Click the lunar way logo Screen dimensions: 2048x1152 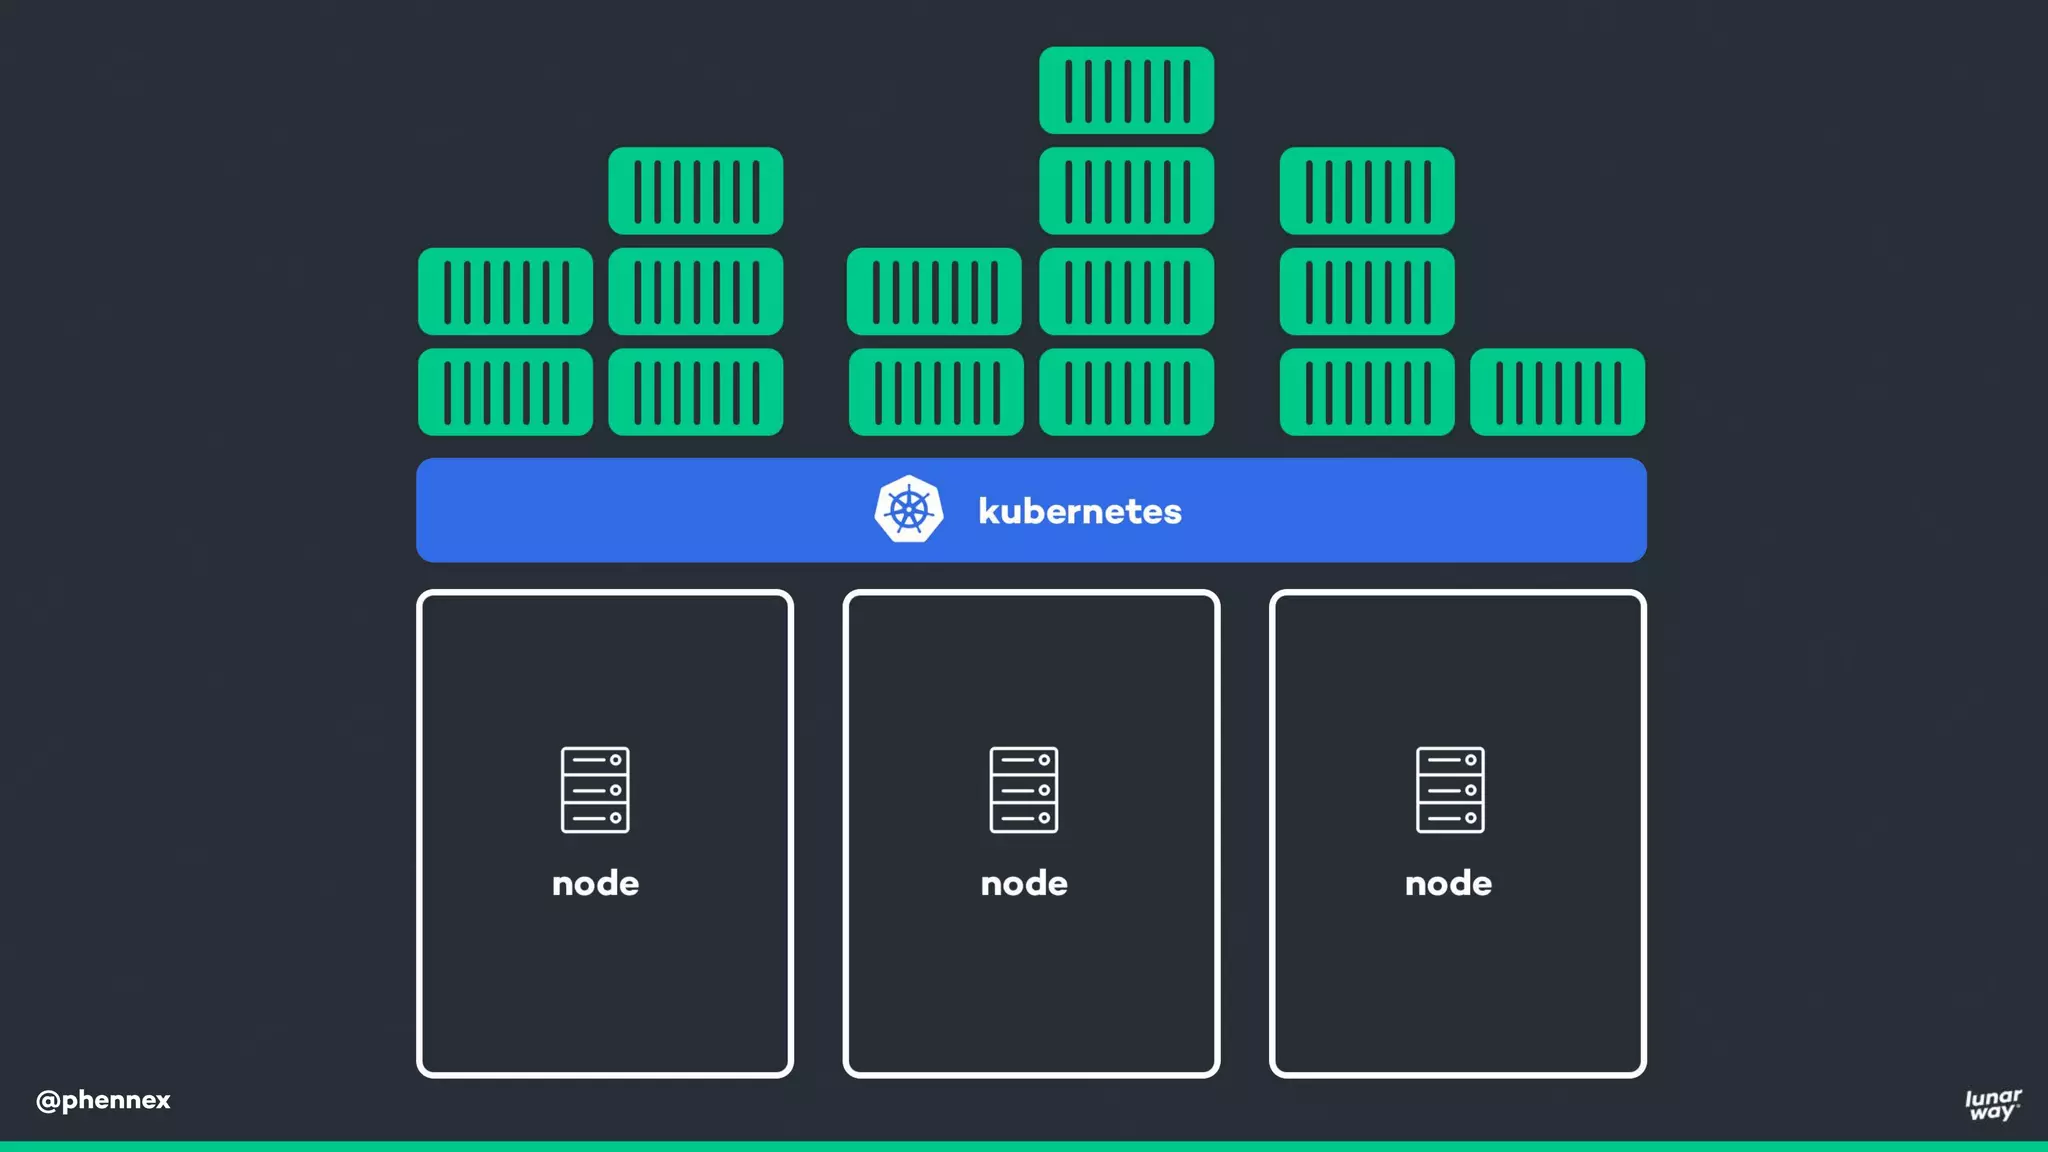pyautogui.click(x=1992, y=1104)
